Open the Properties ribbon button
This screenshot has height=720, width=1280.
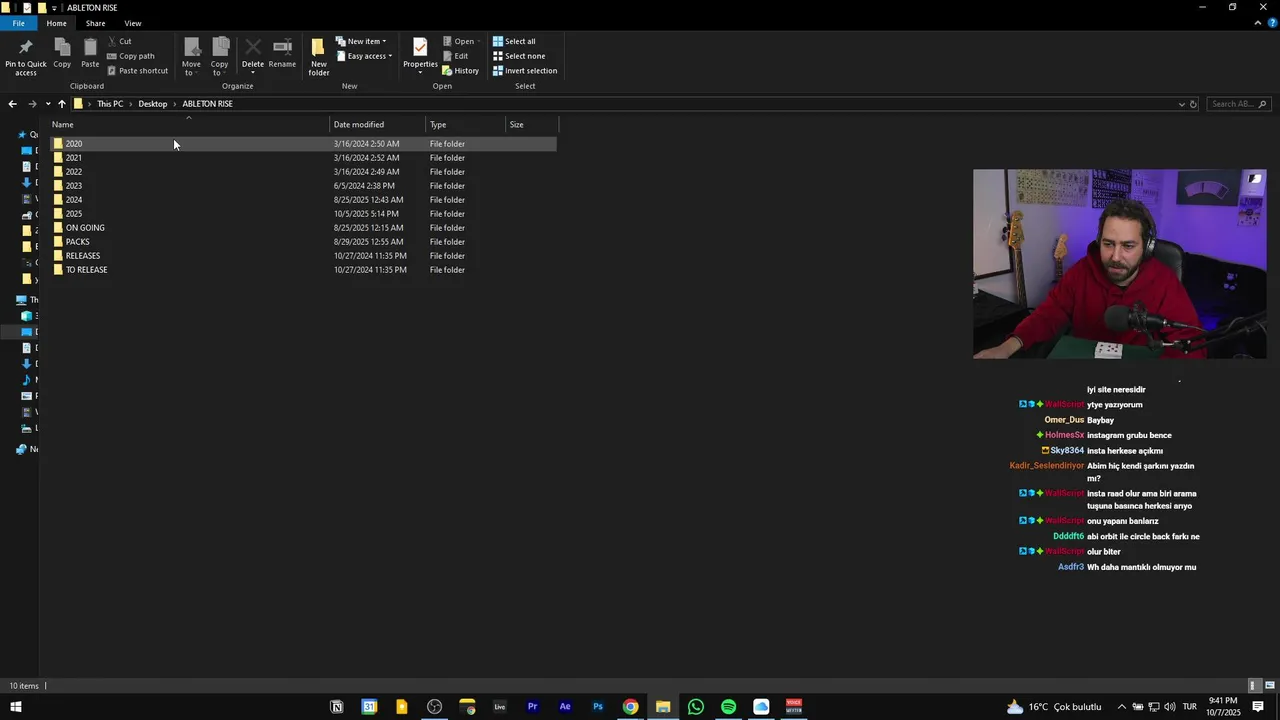tap(420, 56)
